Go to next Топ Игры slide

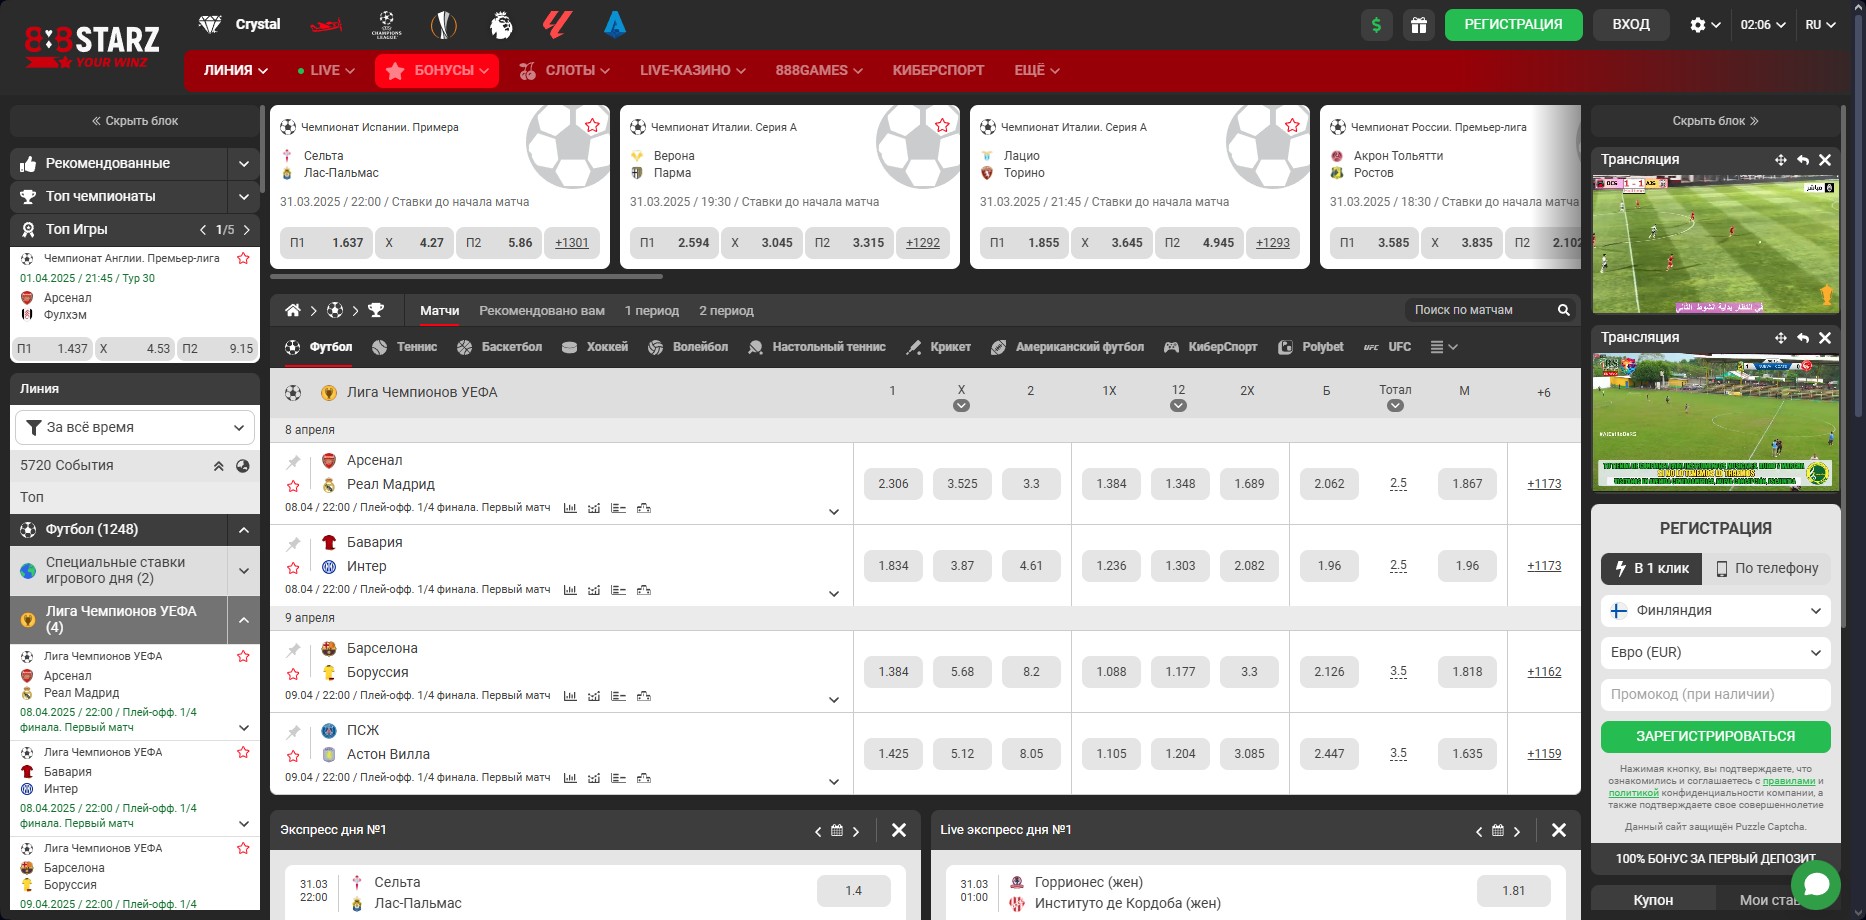pos(247,230)
